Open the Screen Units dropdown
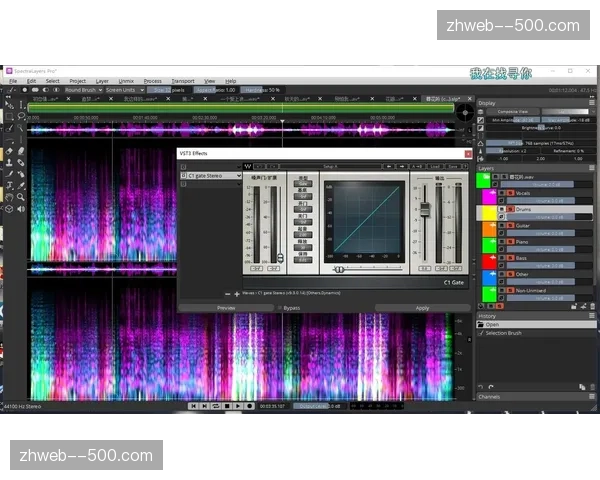This screenshot has height=480, width=600. (120, 90)
